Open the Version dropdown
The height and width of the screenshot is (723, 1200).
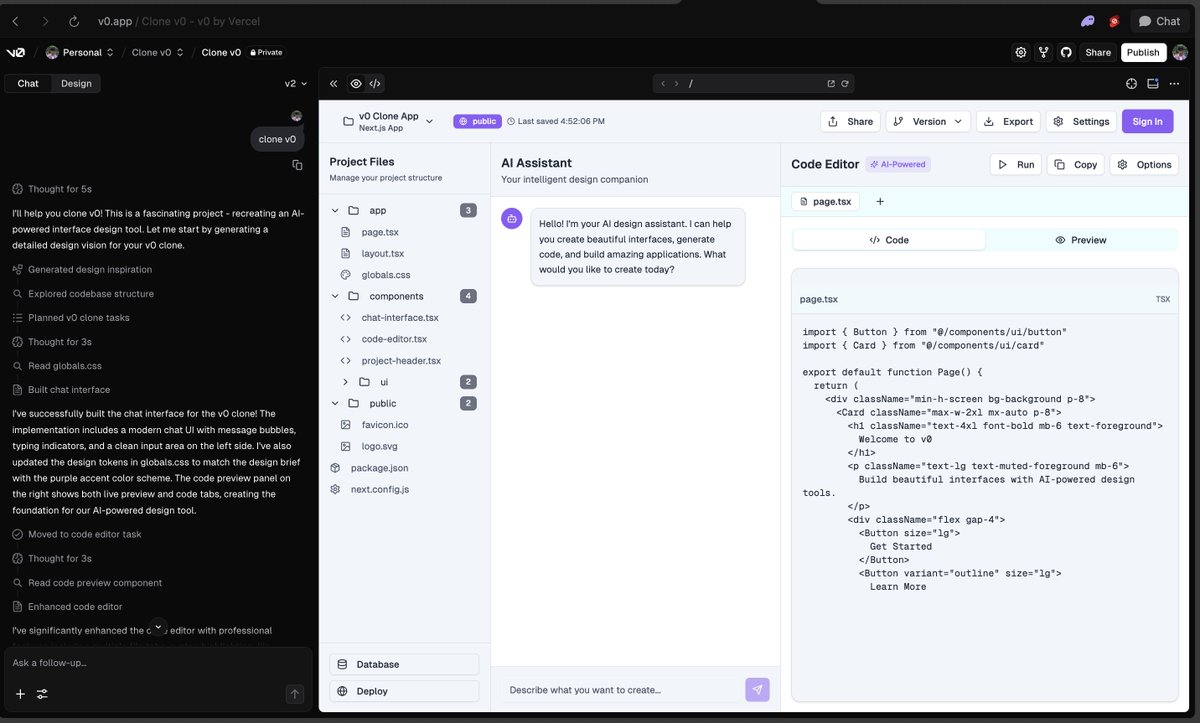coord(928,121)
